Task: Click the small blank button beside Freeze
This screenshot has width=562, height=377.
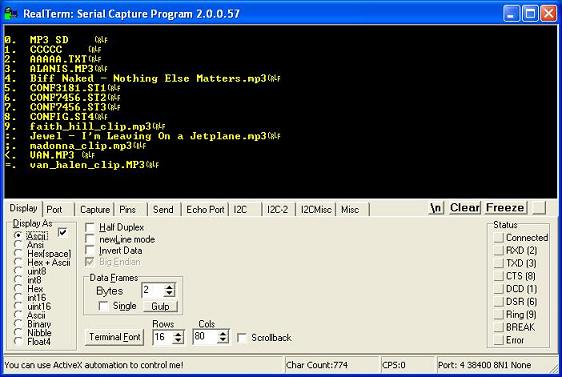Action: tap(539, 208)
